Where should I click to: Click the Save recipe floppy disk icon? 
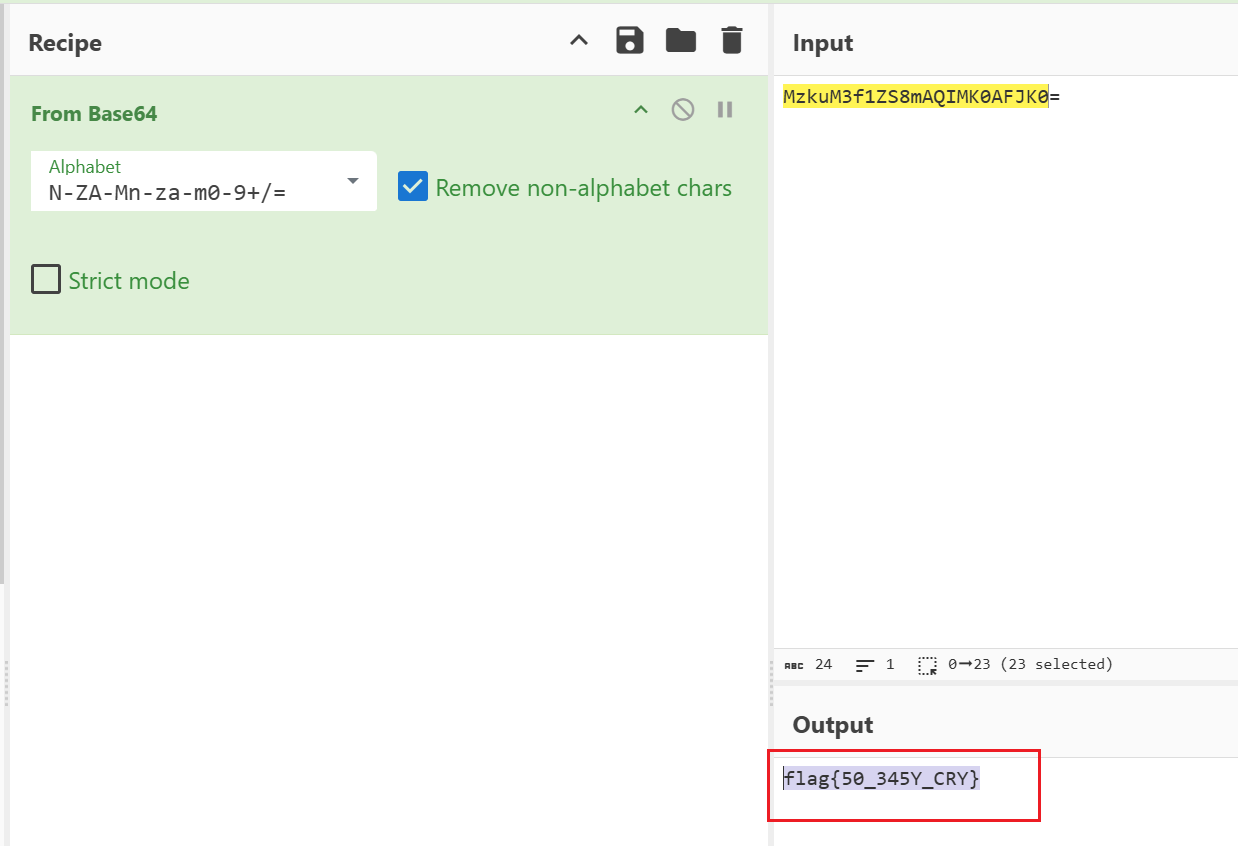[629, 41]
